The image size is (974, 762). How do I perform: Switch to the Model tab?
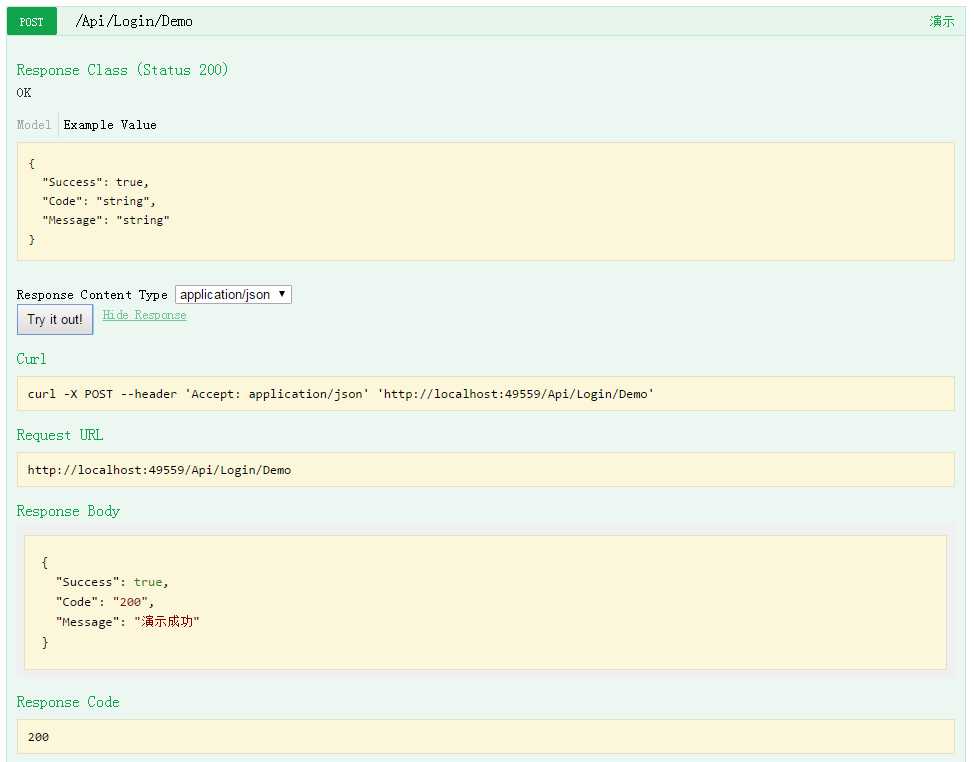(x=34, y=125)
